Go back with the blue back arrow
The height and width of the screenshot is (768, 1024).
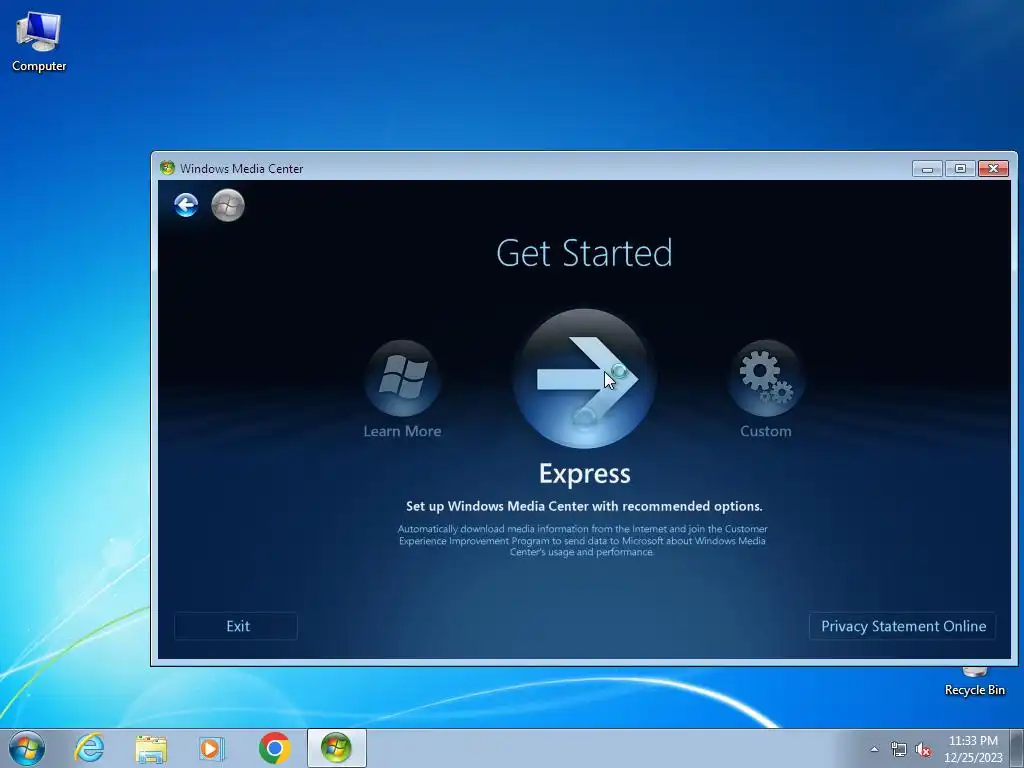(x=186, y=205)
